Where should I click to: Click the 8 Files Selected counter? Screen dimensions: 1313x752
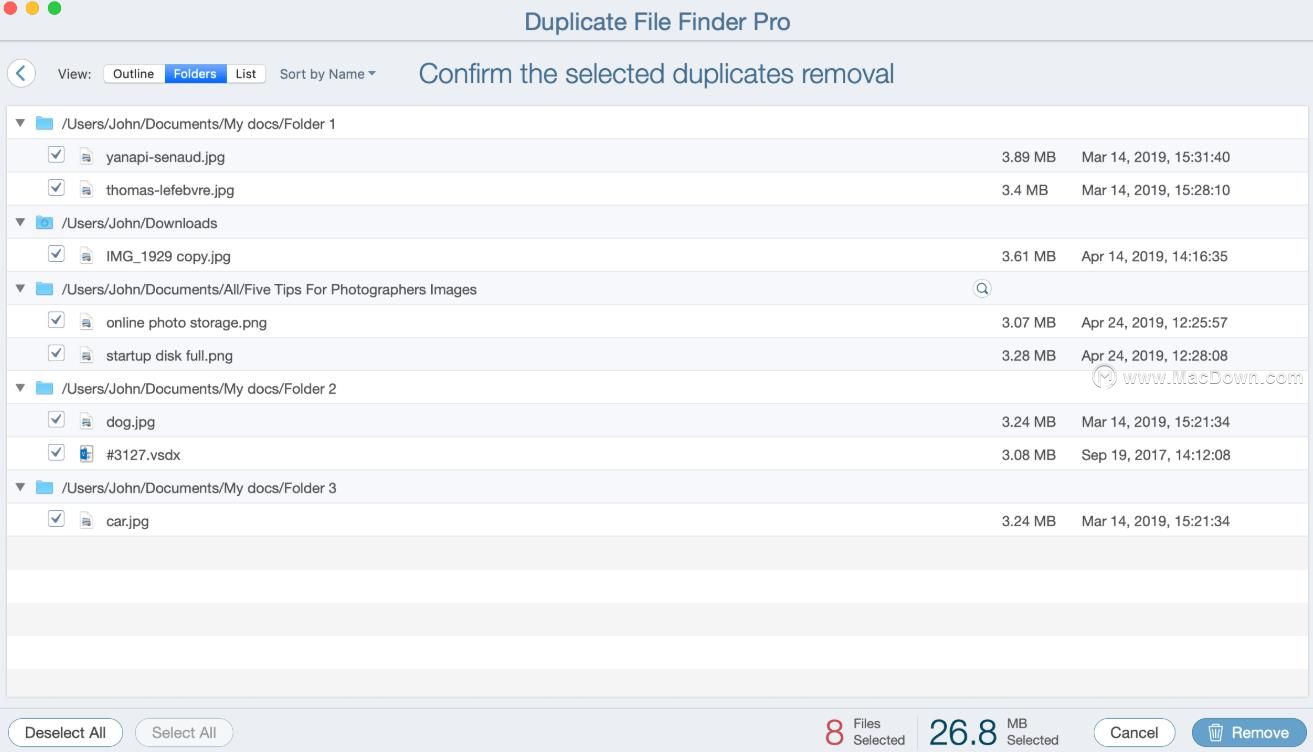click(865, 732)
